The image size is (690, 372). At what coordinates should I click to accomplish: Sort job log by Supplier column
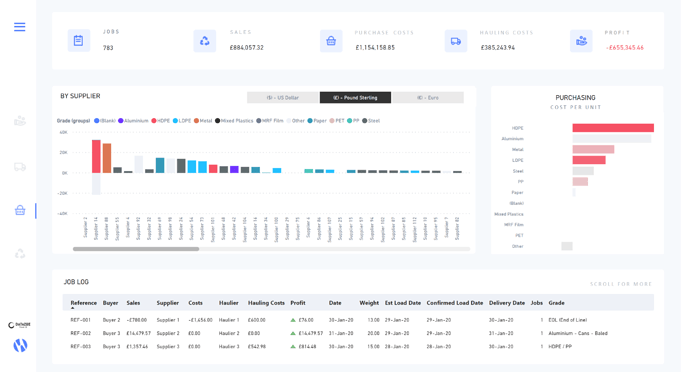pyautogui.click(x=168, y=303)
